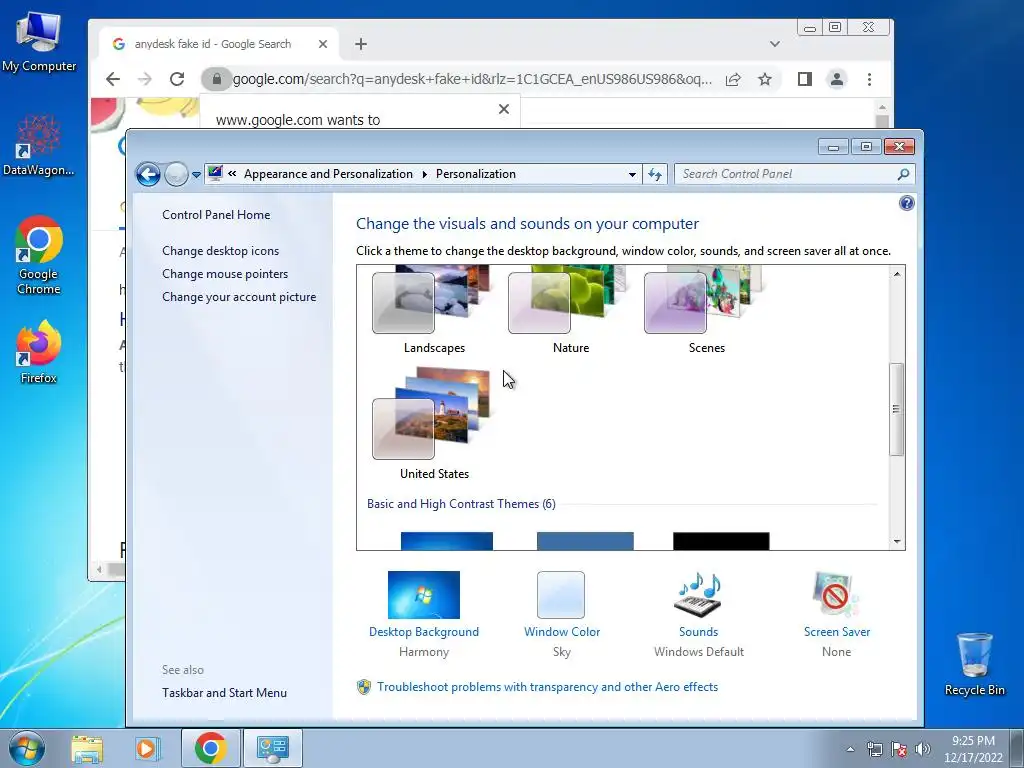Click the Control Panel back arrow button
The image size is (1024, 768).
148,174
